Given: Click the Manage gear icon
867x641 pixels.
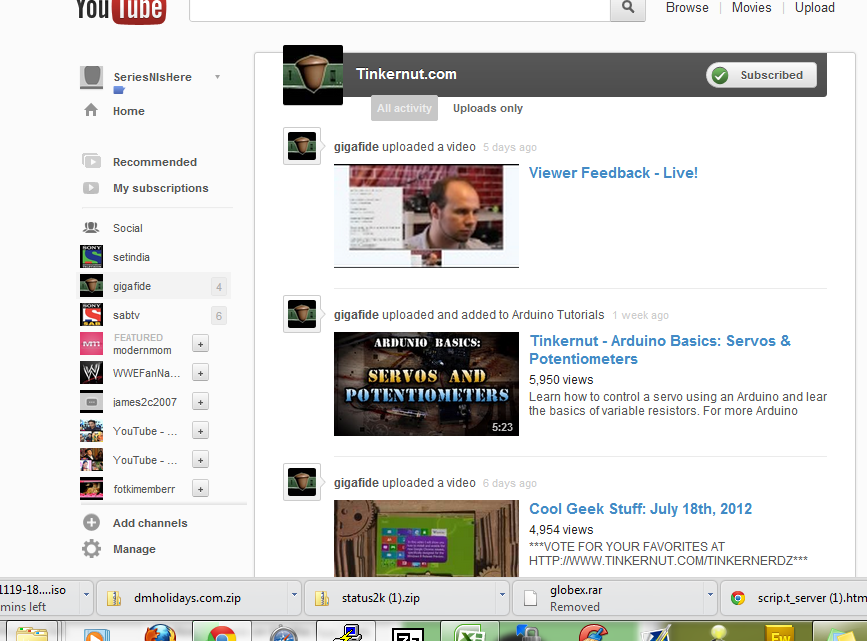Looking at the screenshot, I should point(91,549).
